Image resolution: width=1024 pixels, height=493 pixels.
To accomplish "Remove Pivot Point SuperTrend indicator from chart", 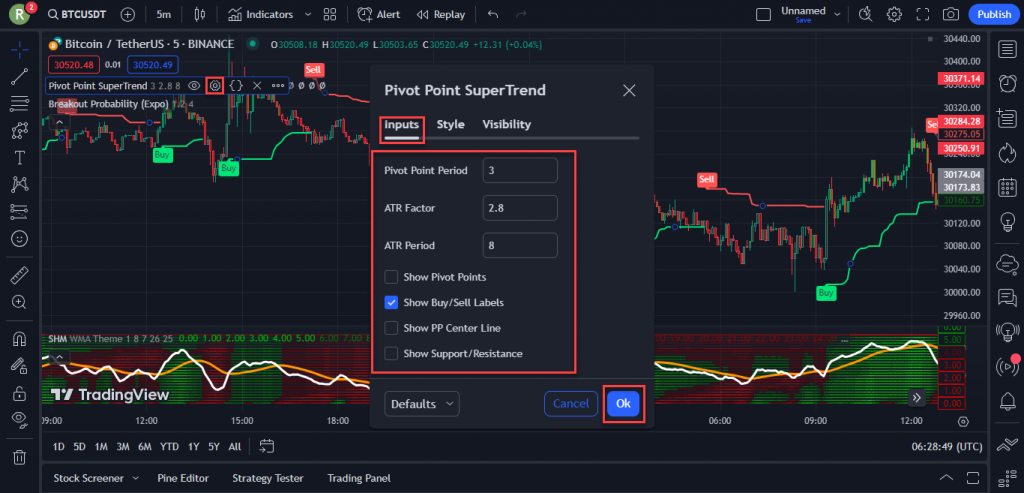I will tap(257, 85).
